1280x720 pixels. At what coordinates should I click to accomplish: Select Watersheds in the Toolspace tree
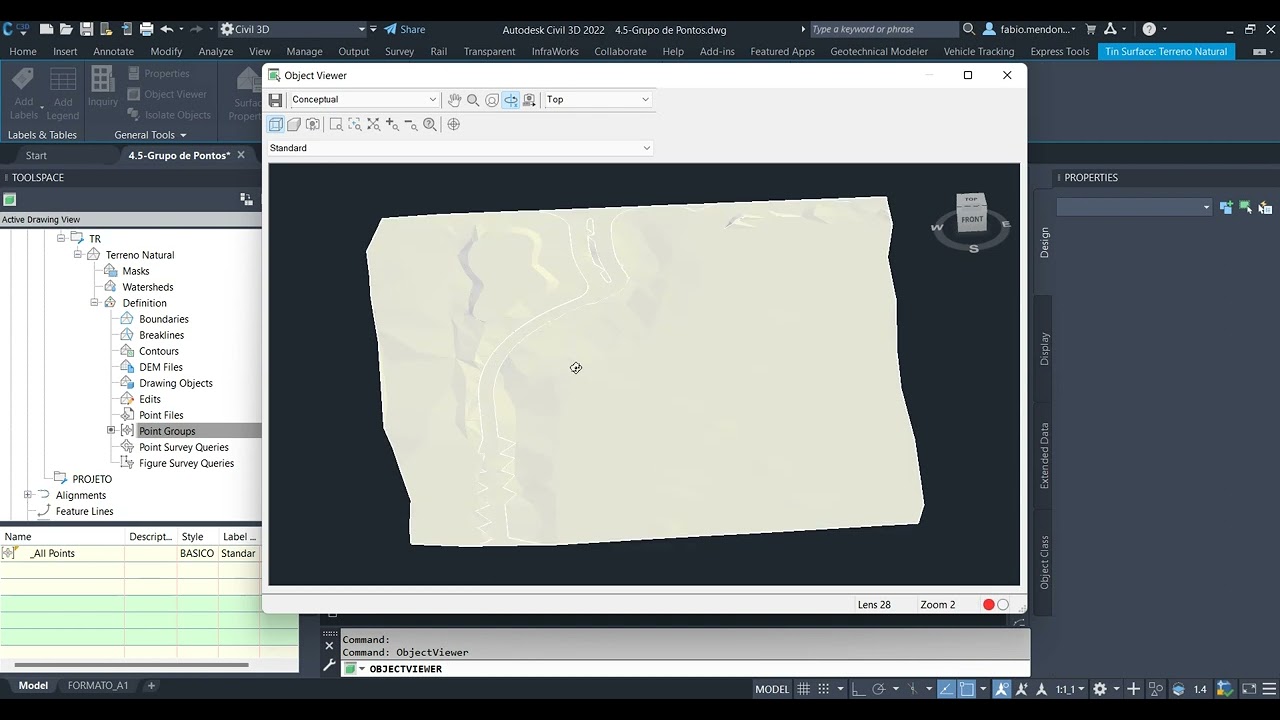coord(147,287)
